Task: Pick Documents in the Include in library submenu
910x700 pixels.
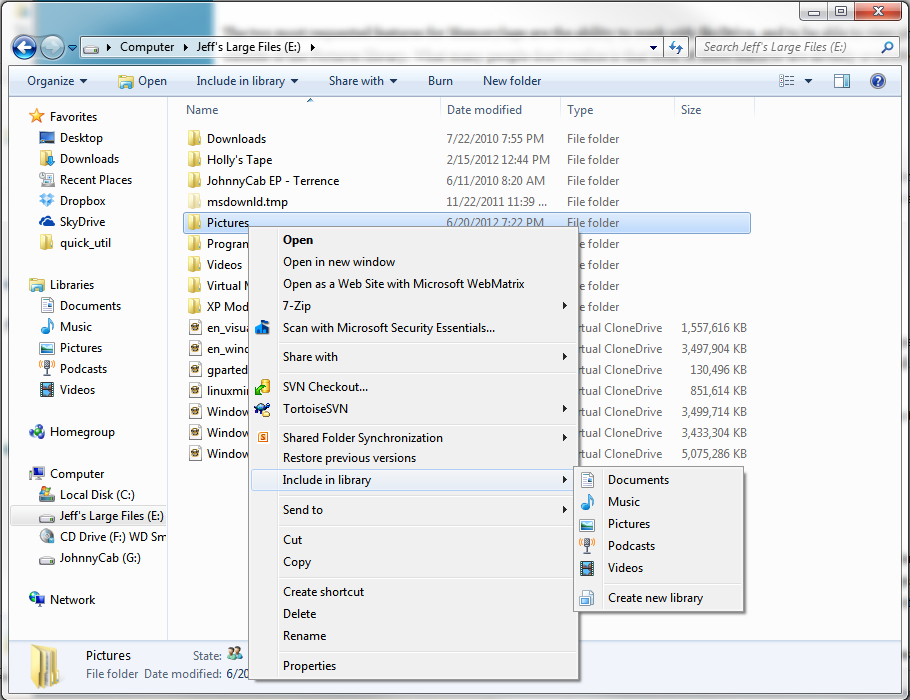Action: point(659,480)
